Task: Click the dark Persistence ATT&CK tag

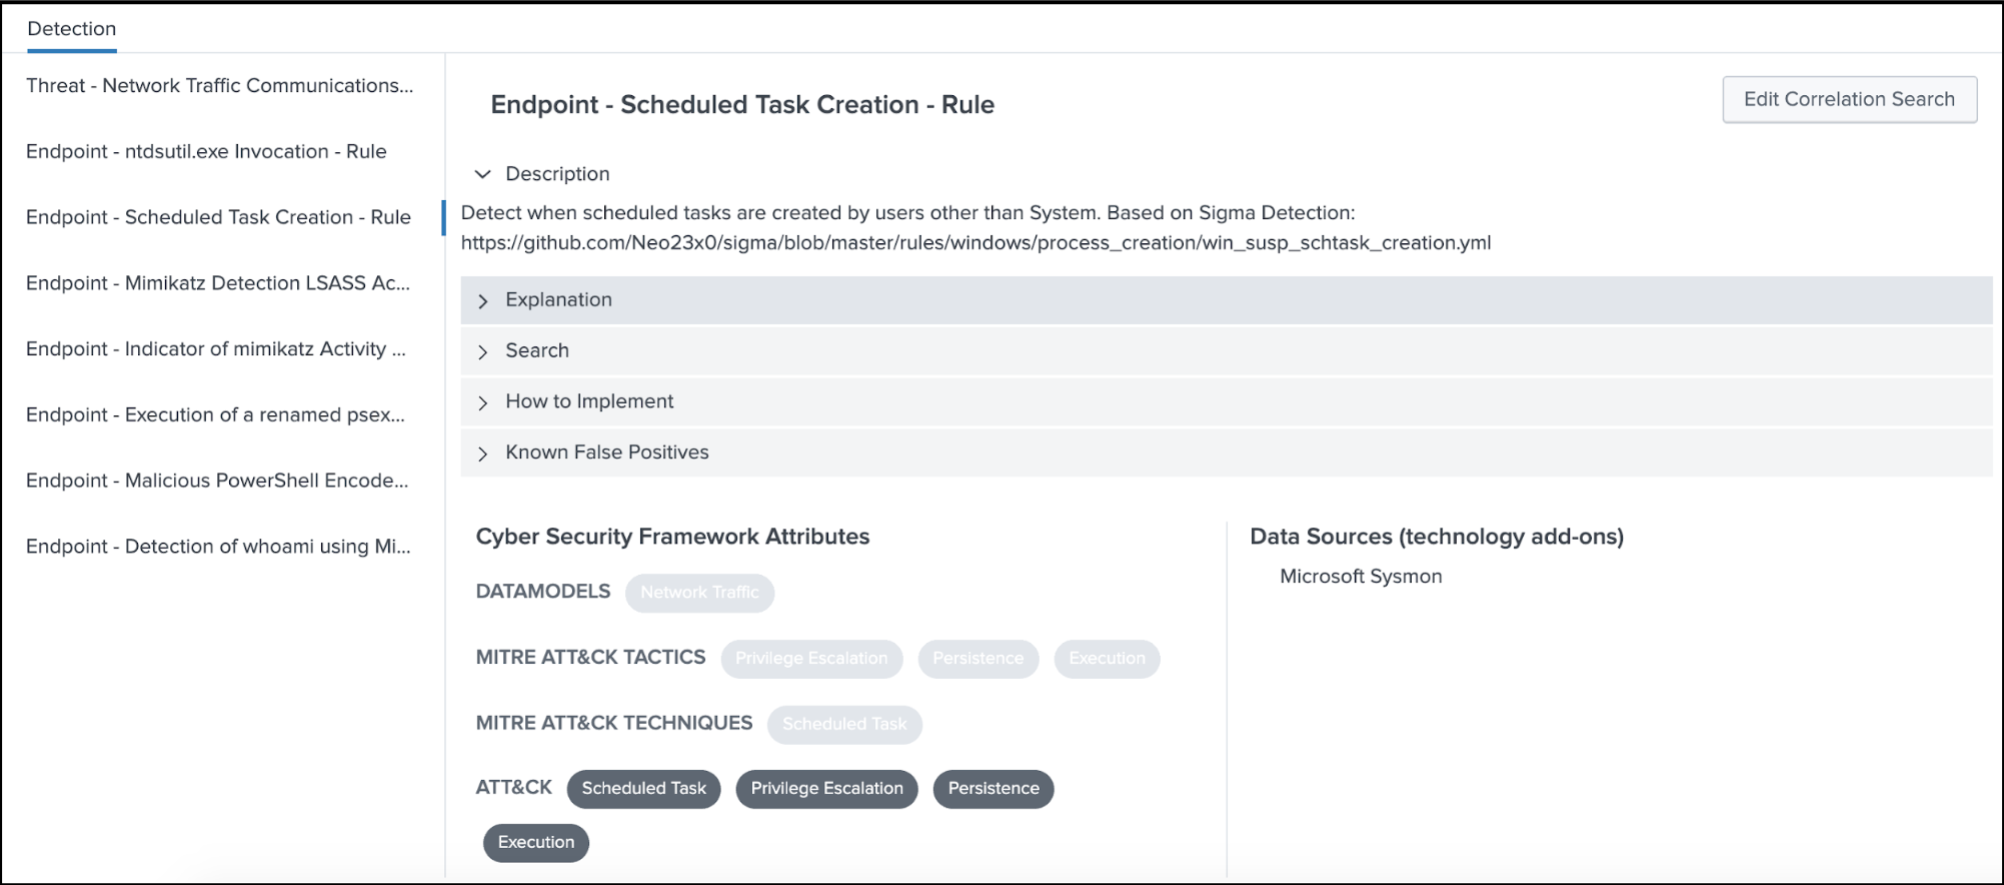Action: tap(993, 788)
